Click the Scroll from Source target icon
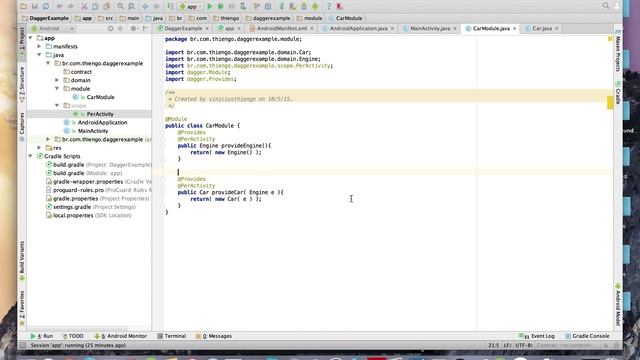The height and width of the screenshot is (360, 640). click(110, 29)
